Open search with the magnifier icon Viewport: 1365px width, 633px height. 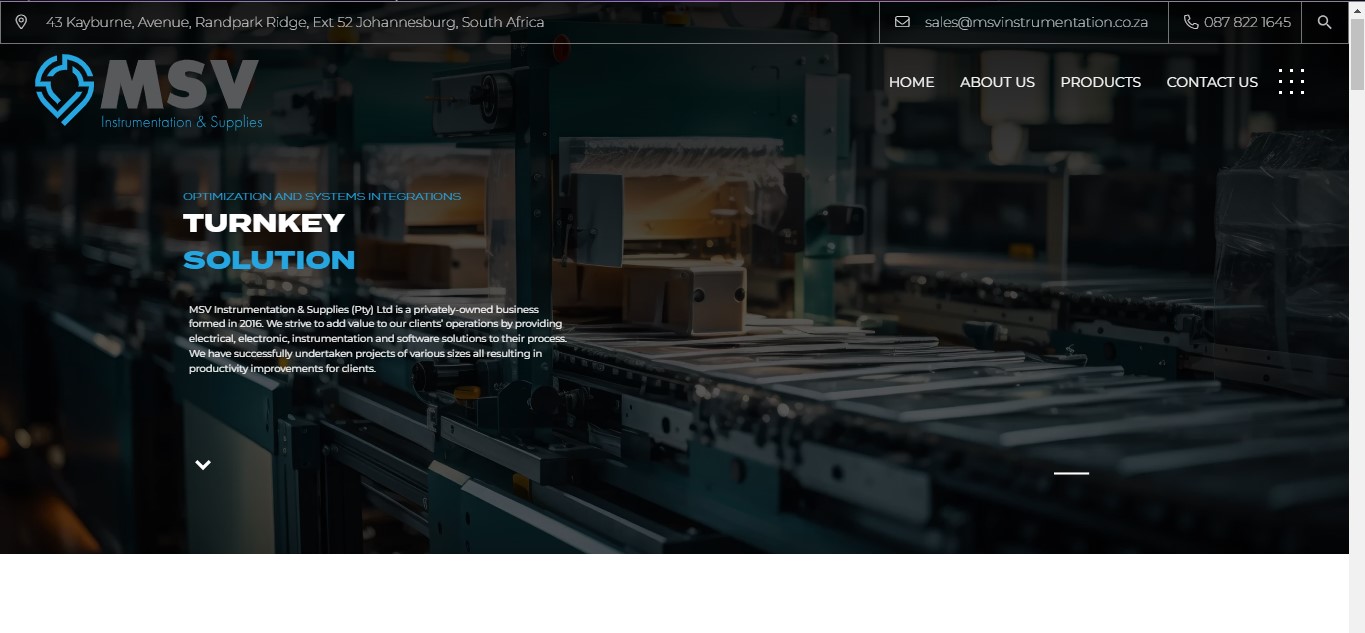[x=1324, y=22]
